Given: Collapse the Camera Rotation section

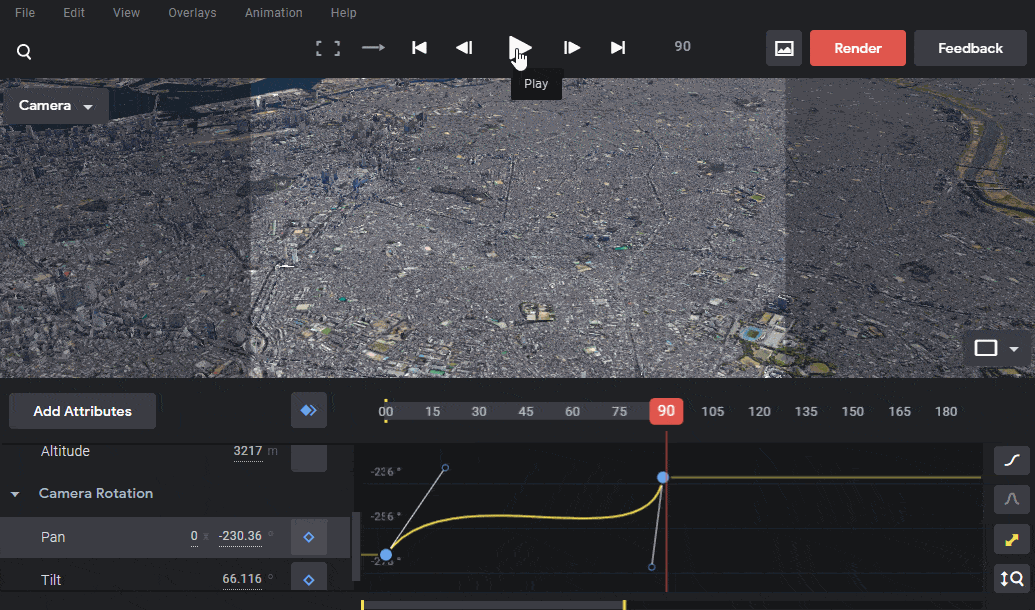Looking at the screenshot, I should (x=15, y=494).
